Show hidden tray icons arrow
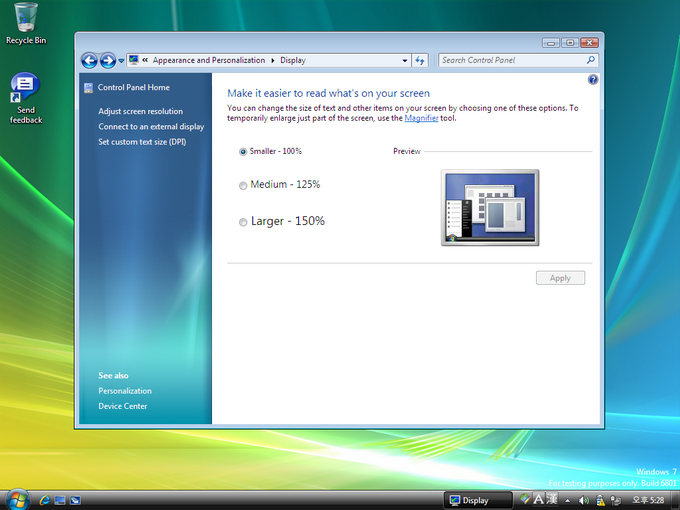 point(568,501)
